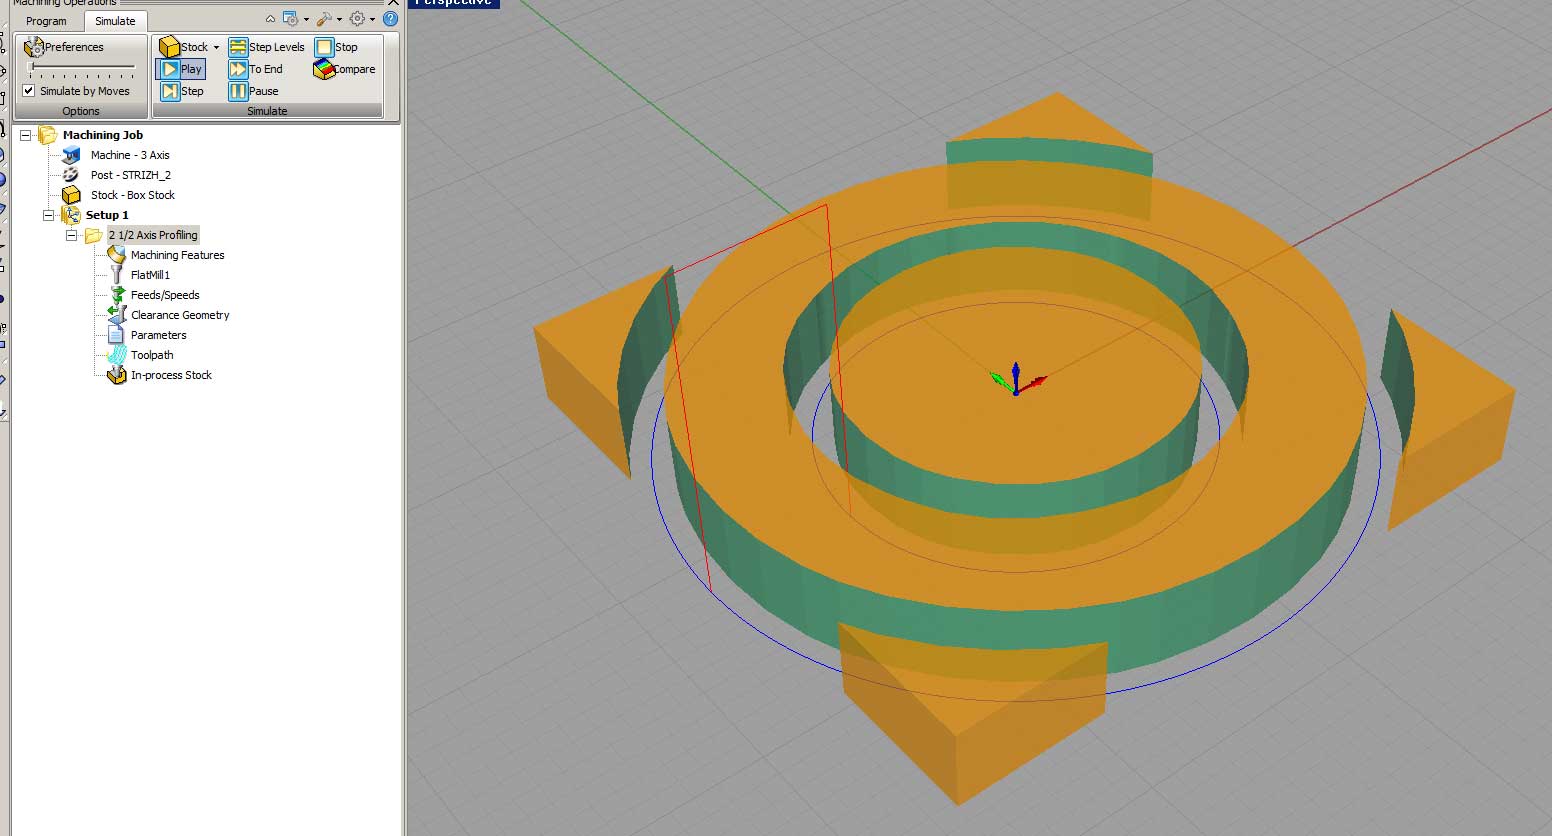Click the Step simulation icon

coord(170,91)
